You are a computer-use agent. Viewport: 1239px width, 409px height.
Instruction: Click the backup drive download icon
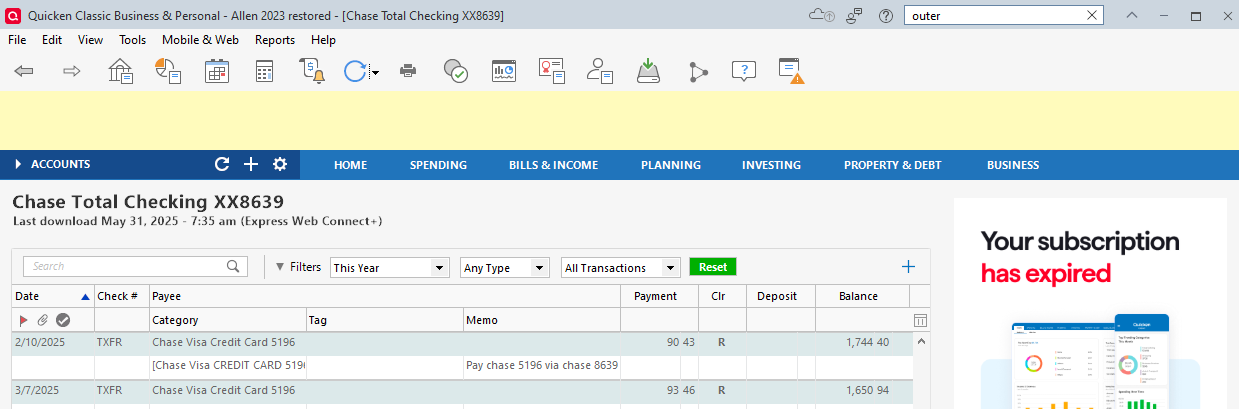(x=649, y=71)
